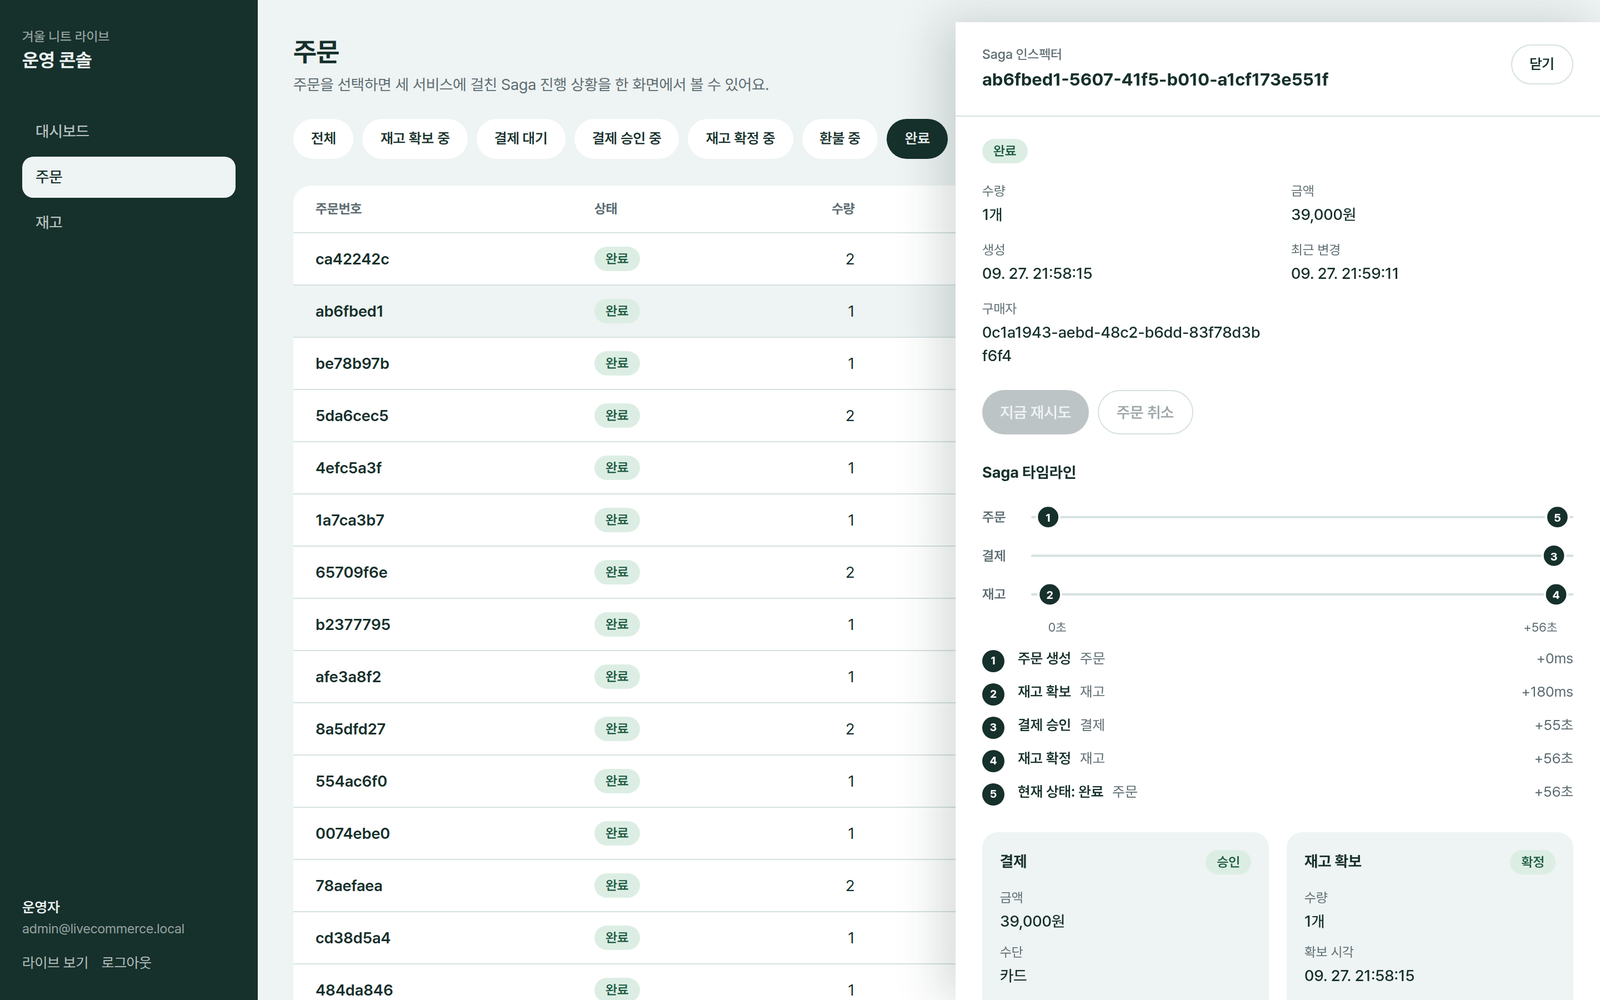
Task: Open order row 8a5dfd27
Action: (624, 729)
